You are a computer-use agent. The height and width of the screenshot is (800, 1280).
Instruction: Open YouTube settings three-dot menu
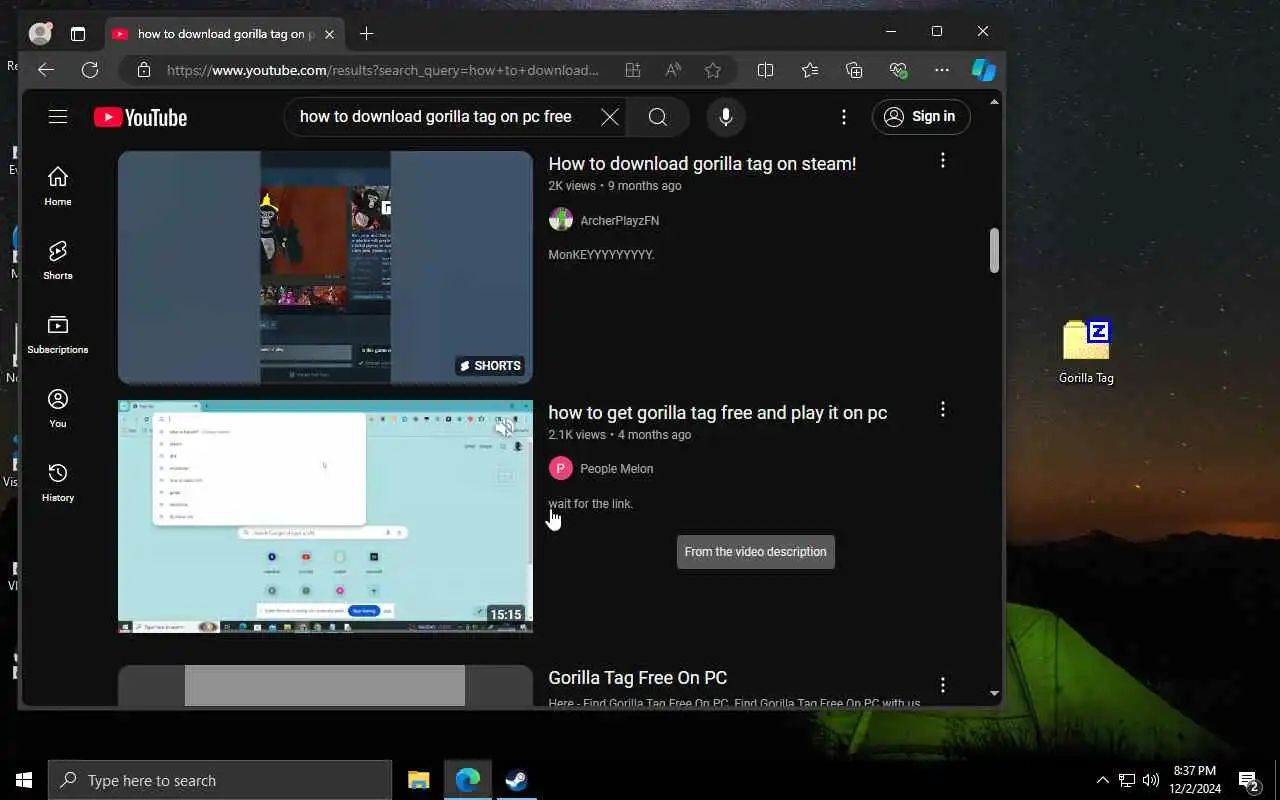[x=844, y=117]
